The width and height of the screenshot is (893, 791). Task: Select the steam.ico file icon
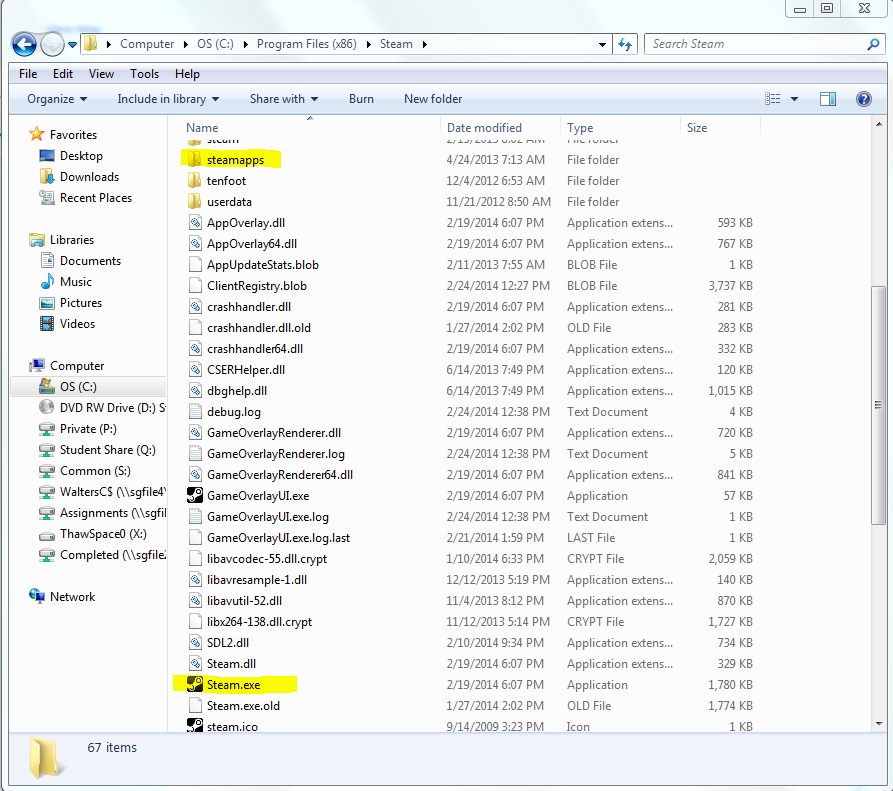[195, 726]
